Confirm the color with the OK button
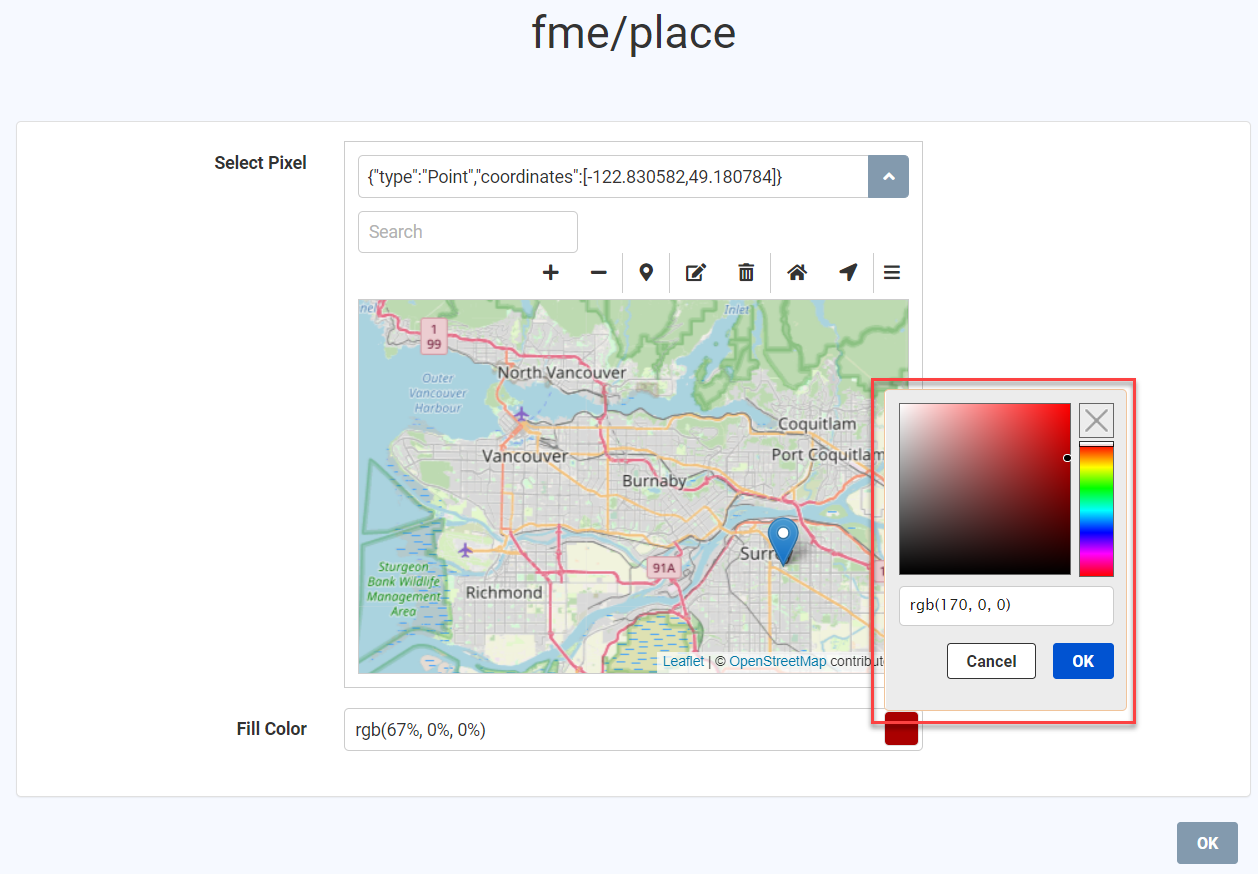This screenshot has width=1258, height=874. click(1083, 661)
